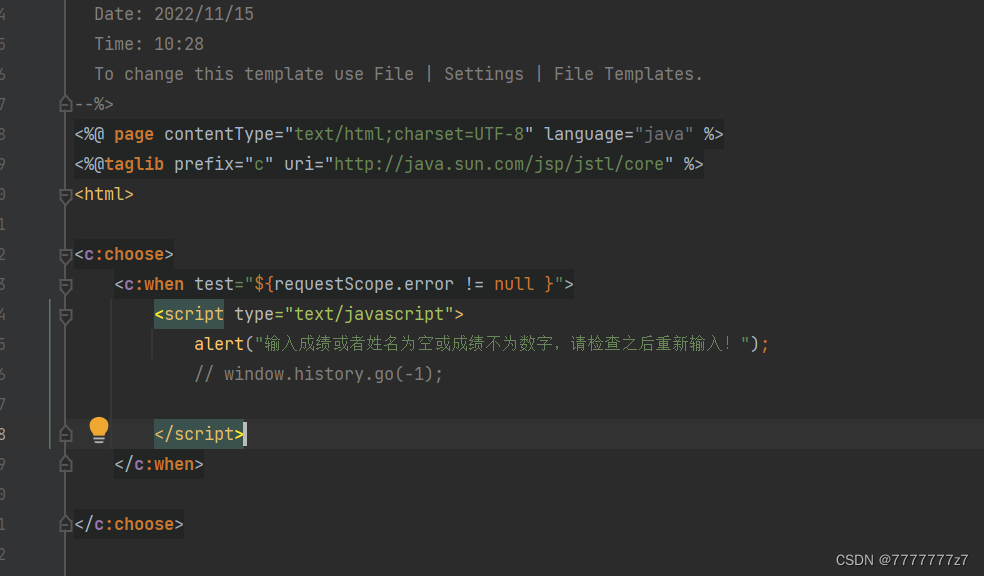Screen dimensions: 984x576
Task: Collapse the <c:when> opening tag fold
Action: [x=65, y=285]
